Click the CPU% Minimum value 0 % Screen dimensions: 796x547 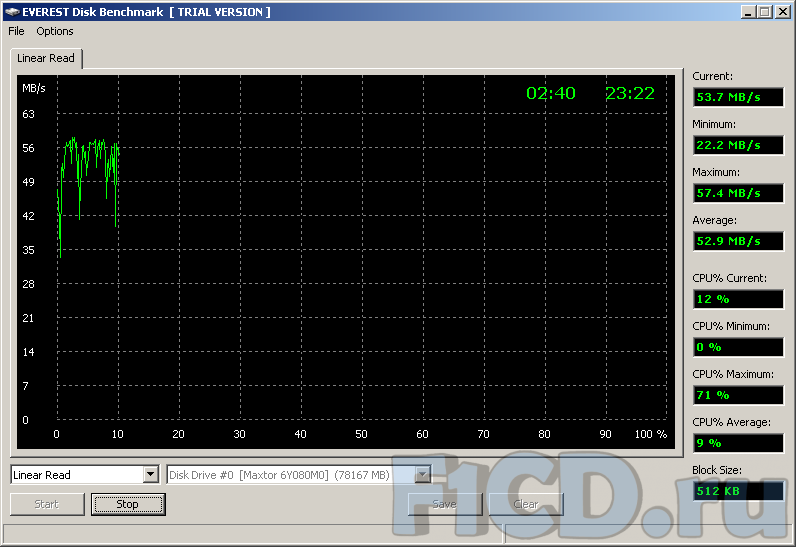(x=738, y=347)
